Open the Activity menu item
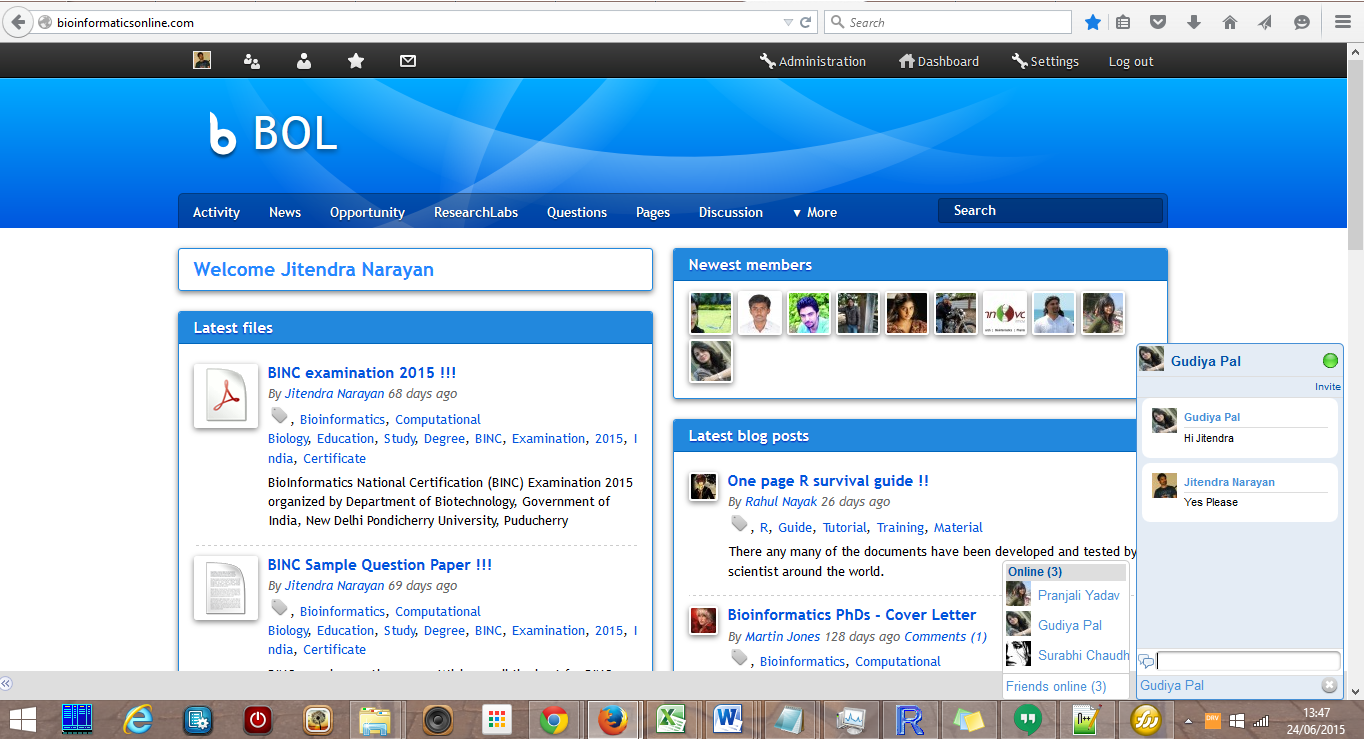 pyautogui.click(x=216, y=212)
